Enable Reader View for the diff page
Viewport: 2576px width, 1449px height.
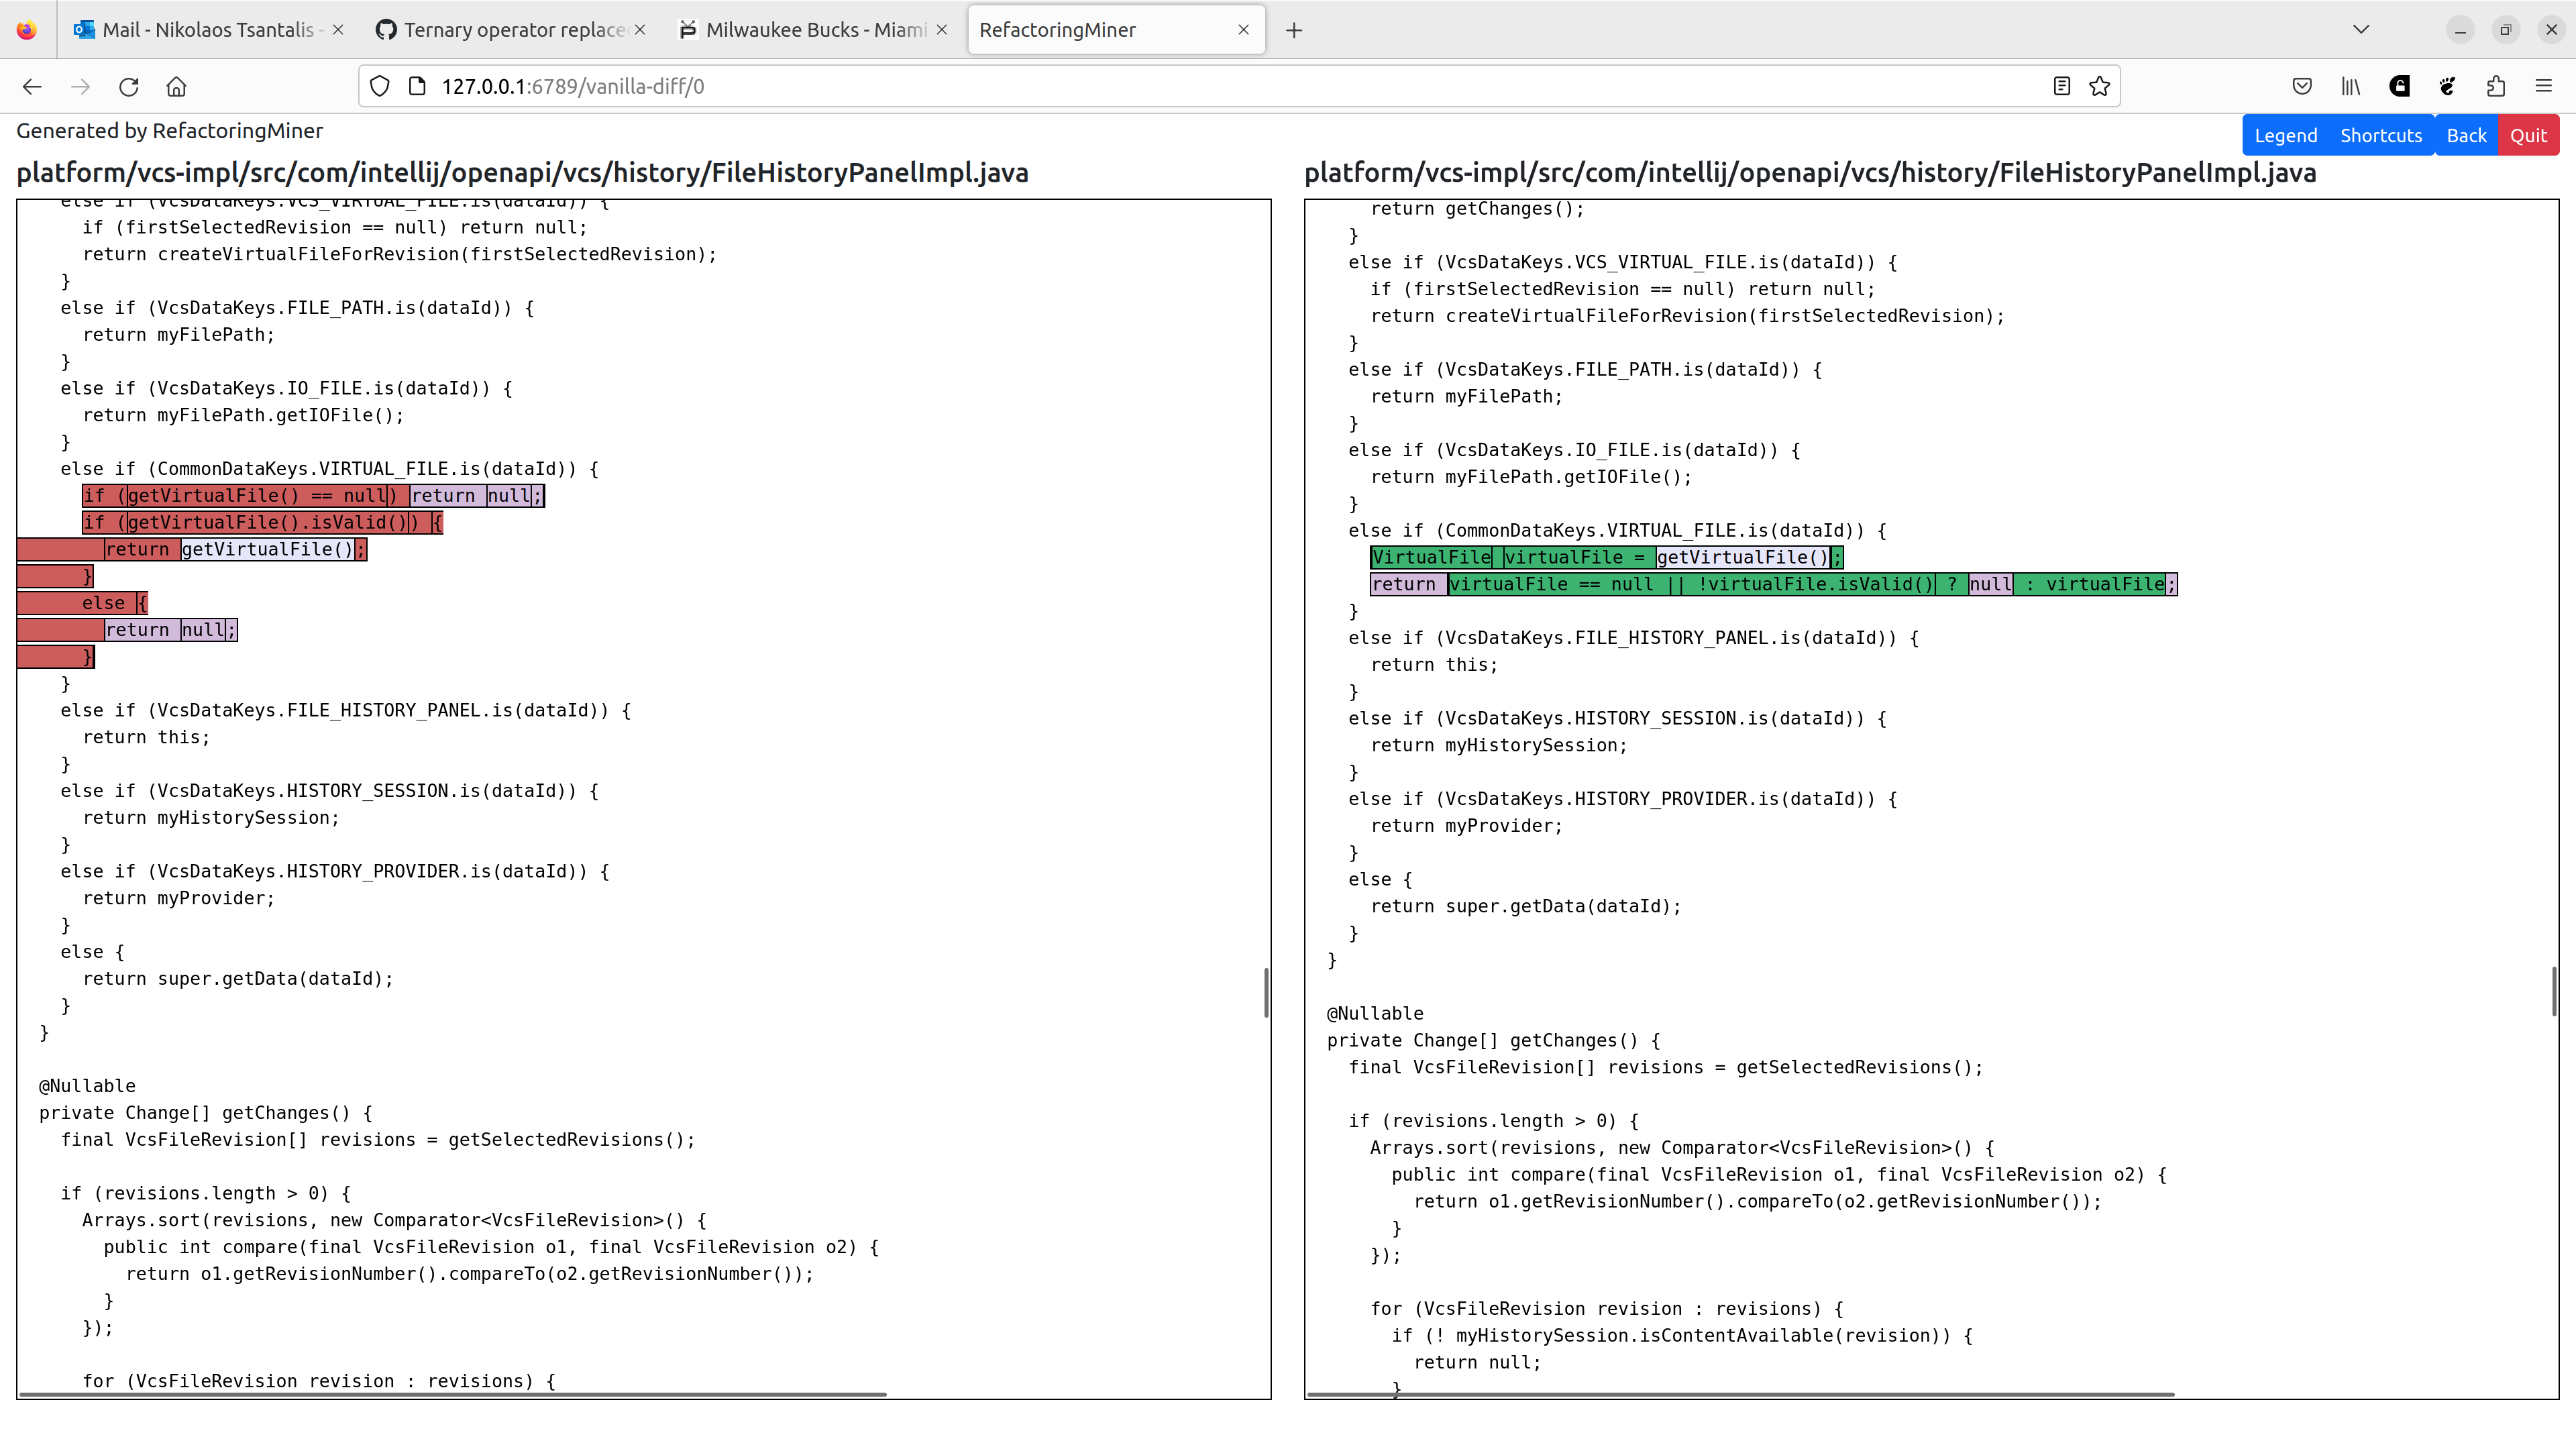(2061, 86)
